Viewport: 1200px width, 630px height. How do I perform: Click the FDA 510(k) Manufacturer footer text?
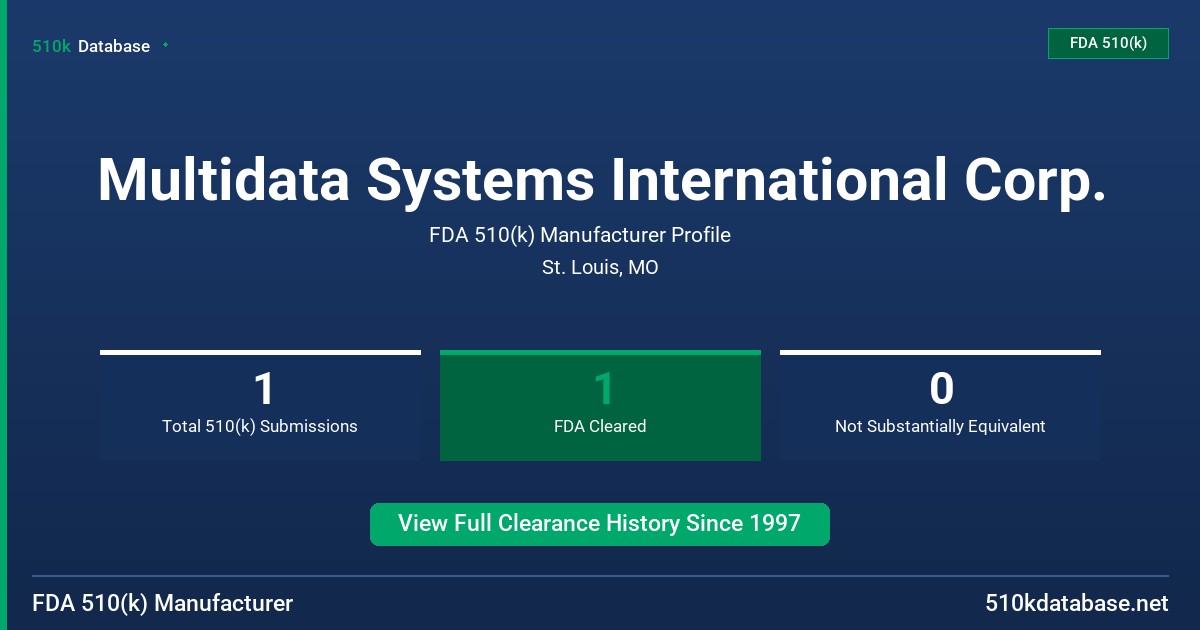coord(163,603)
